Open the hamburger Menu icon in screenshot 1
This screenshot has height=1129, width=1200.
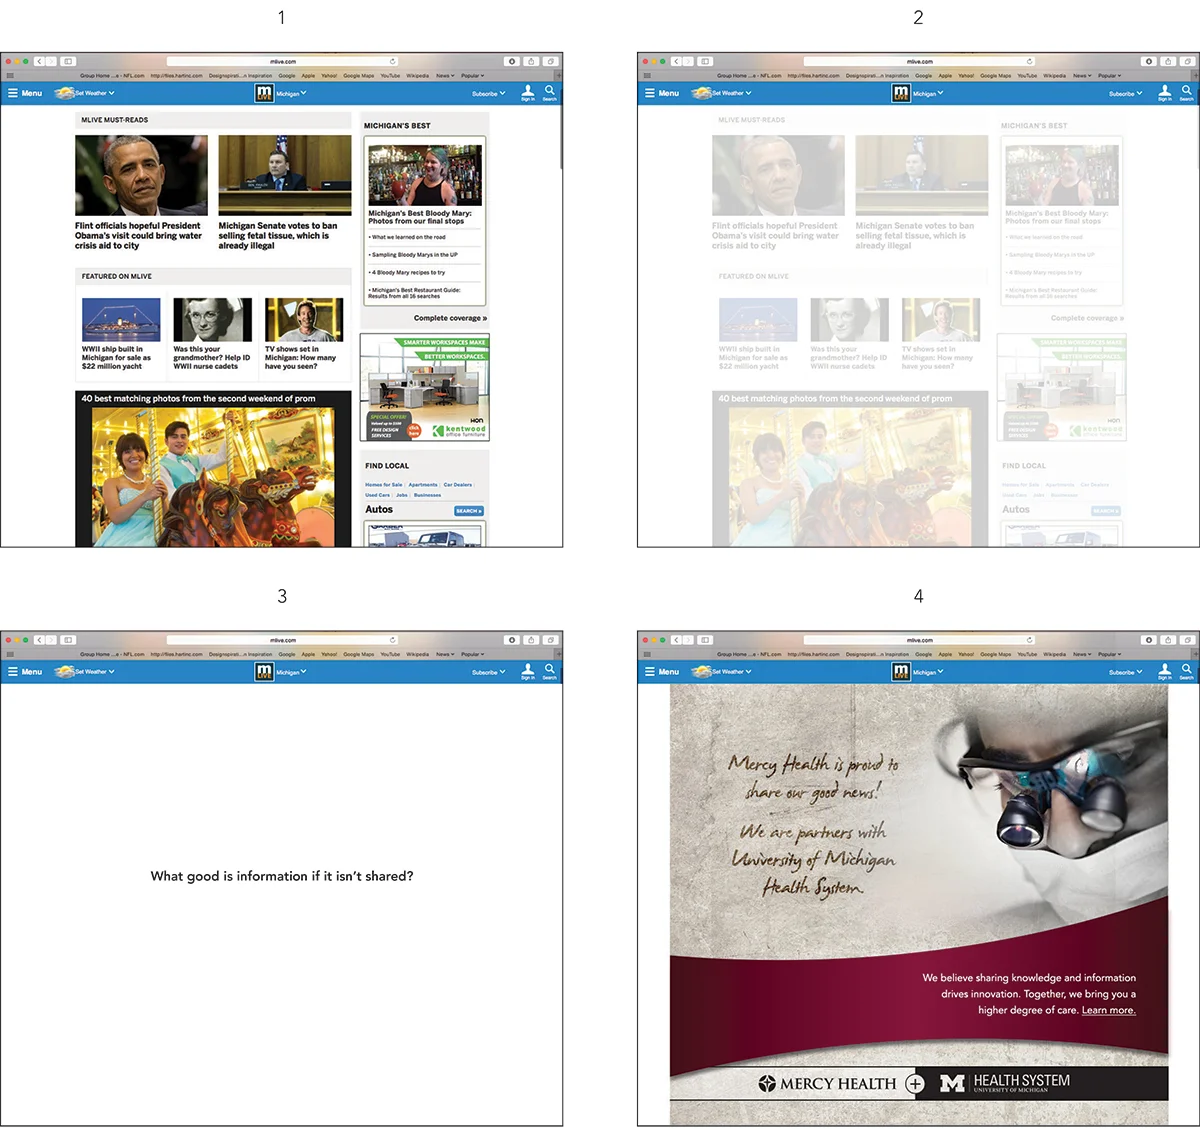(x=13, y=93)
